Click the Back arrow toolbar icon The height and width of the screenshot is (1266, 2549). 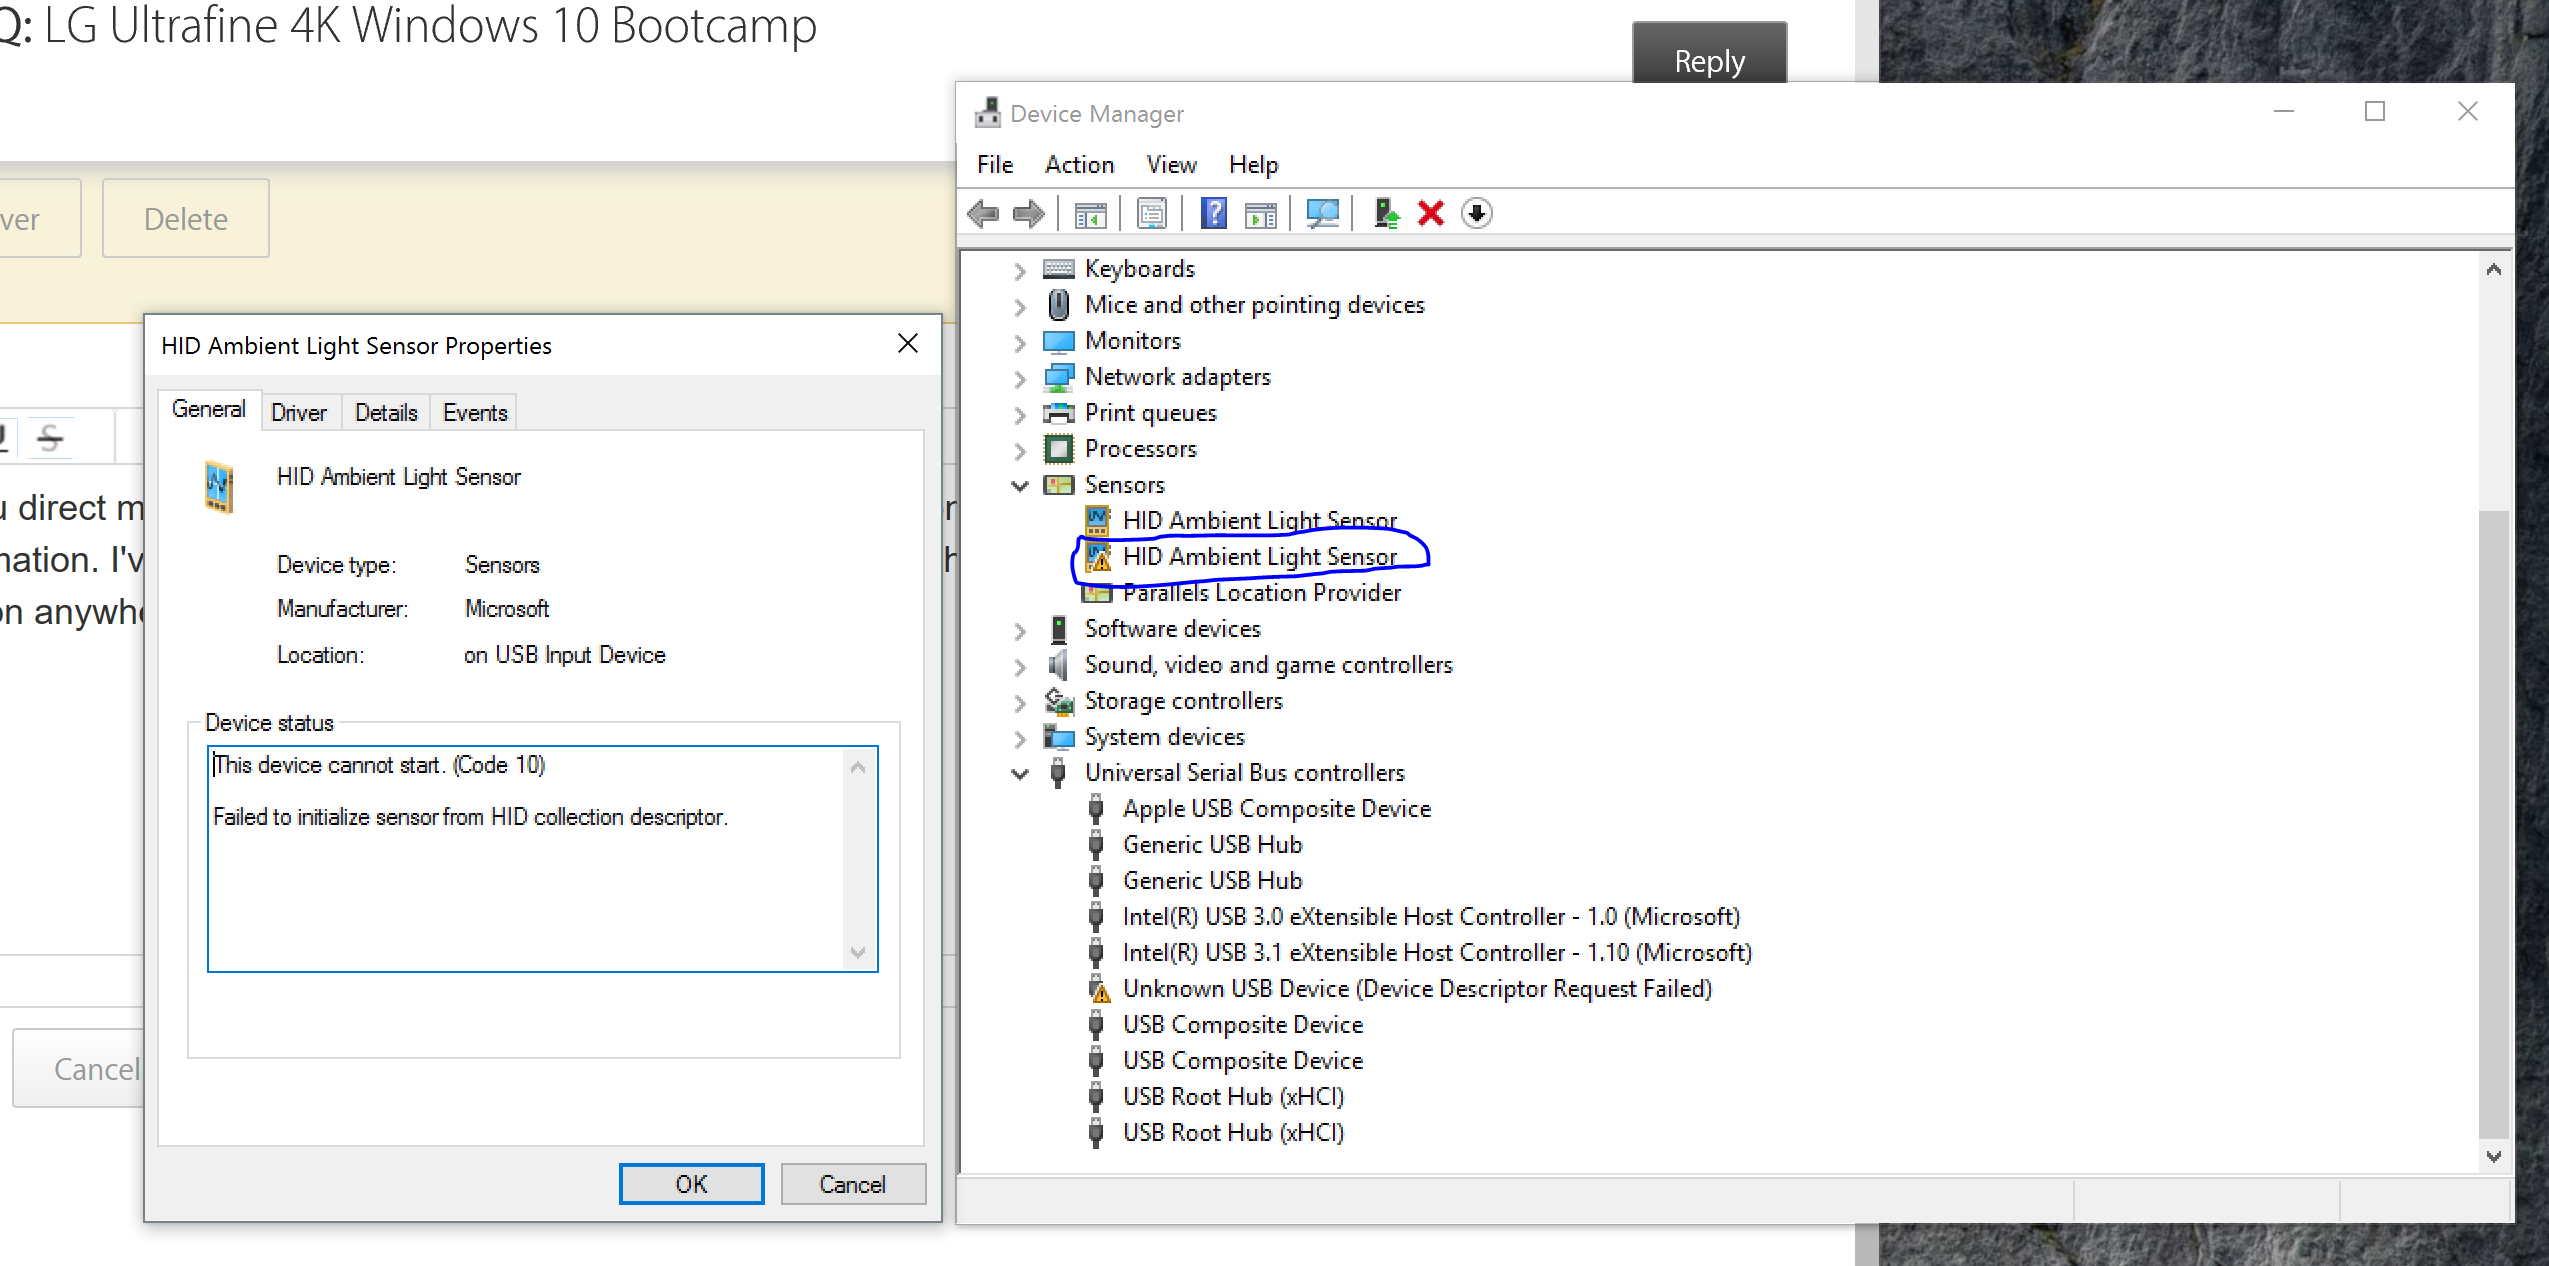pos(984,213)
